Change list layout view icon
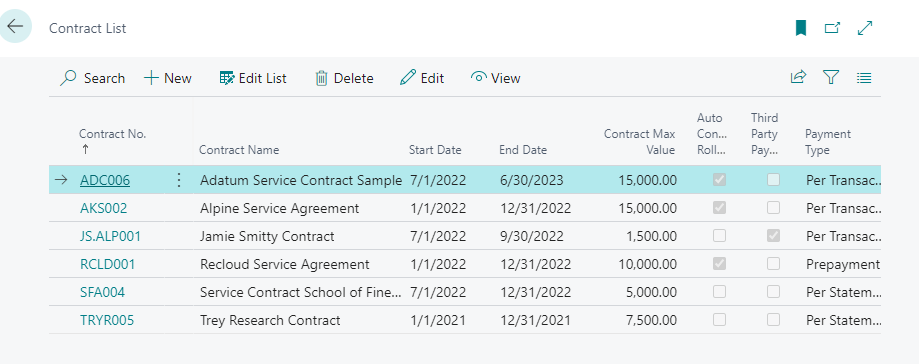Screen dimensions: 919x364 [x=864, y=77]
